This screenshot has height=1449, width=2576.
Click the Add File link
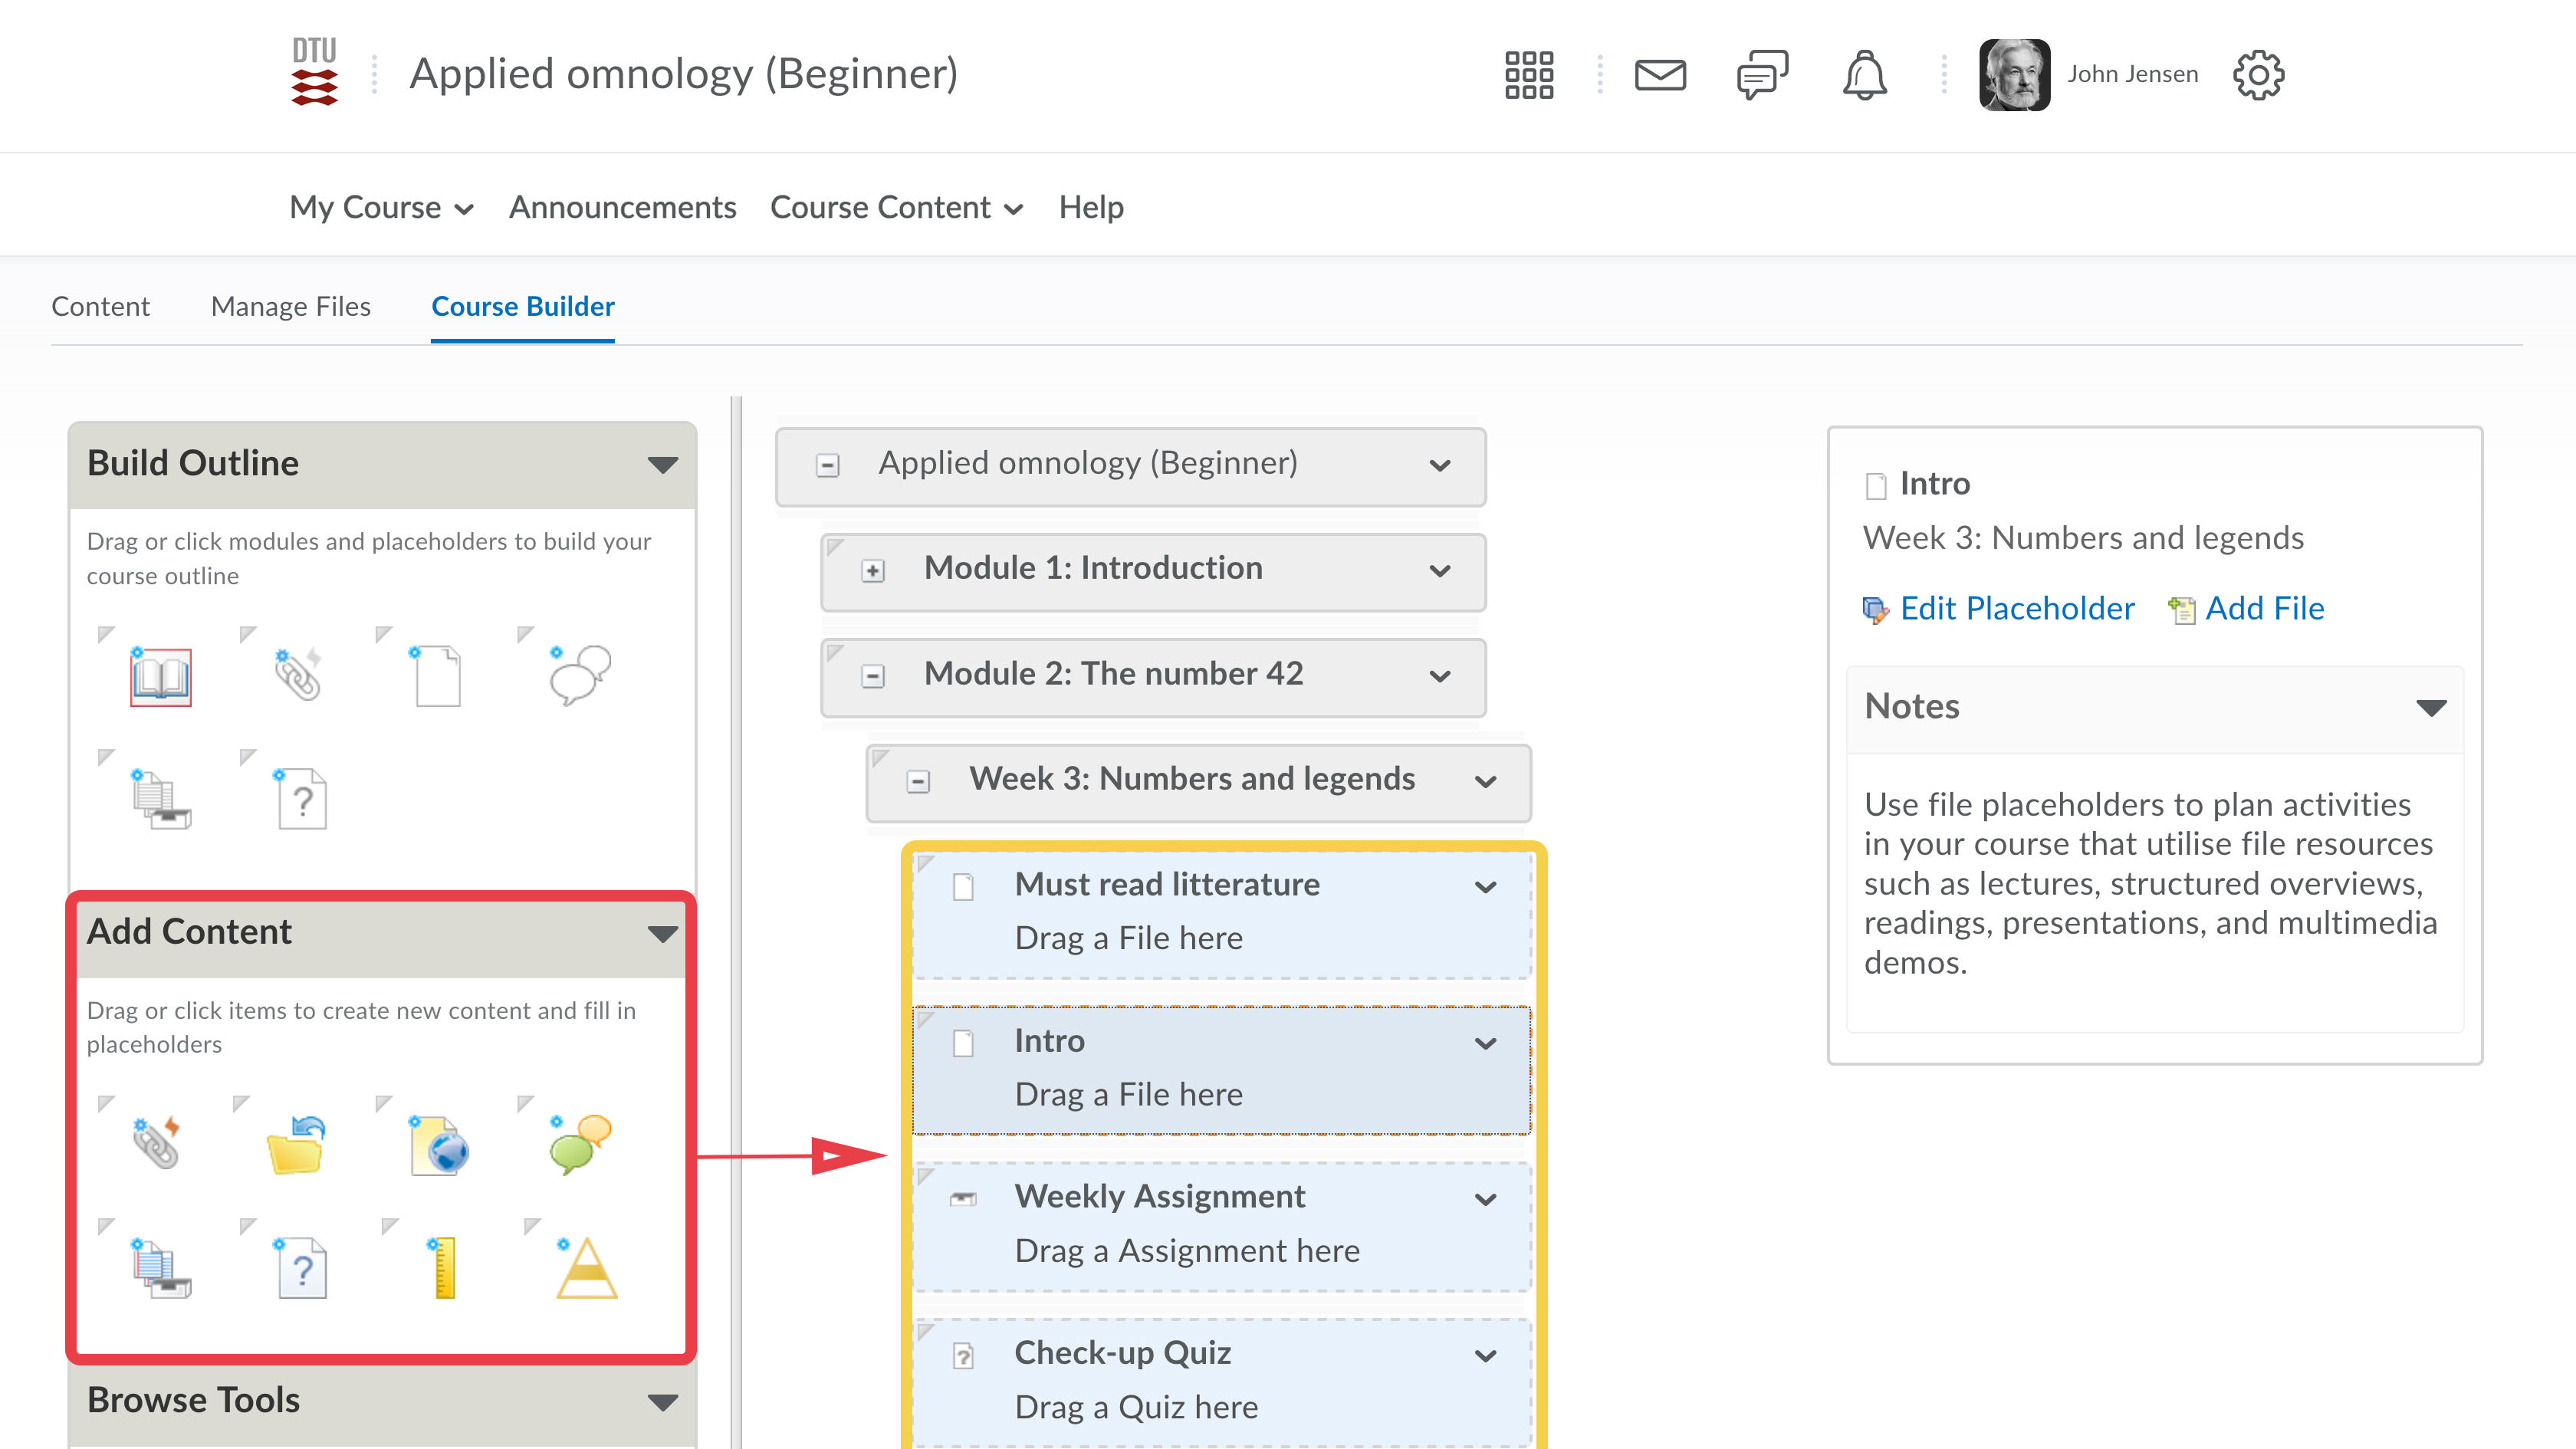pos(2264,608)
